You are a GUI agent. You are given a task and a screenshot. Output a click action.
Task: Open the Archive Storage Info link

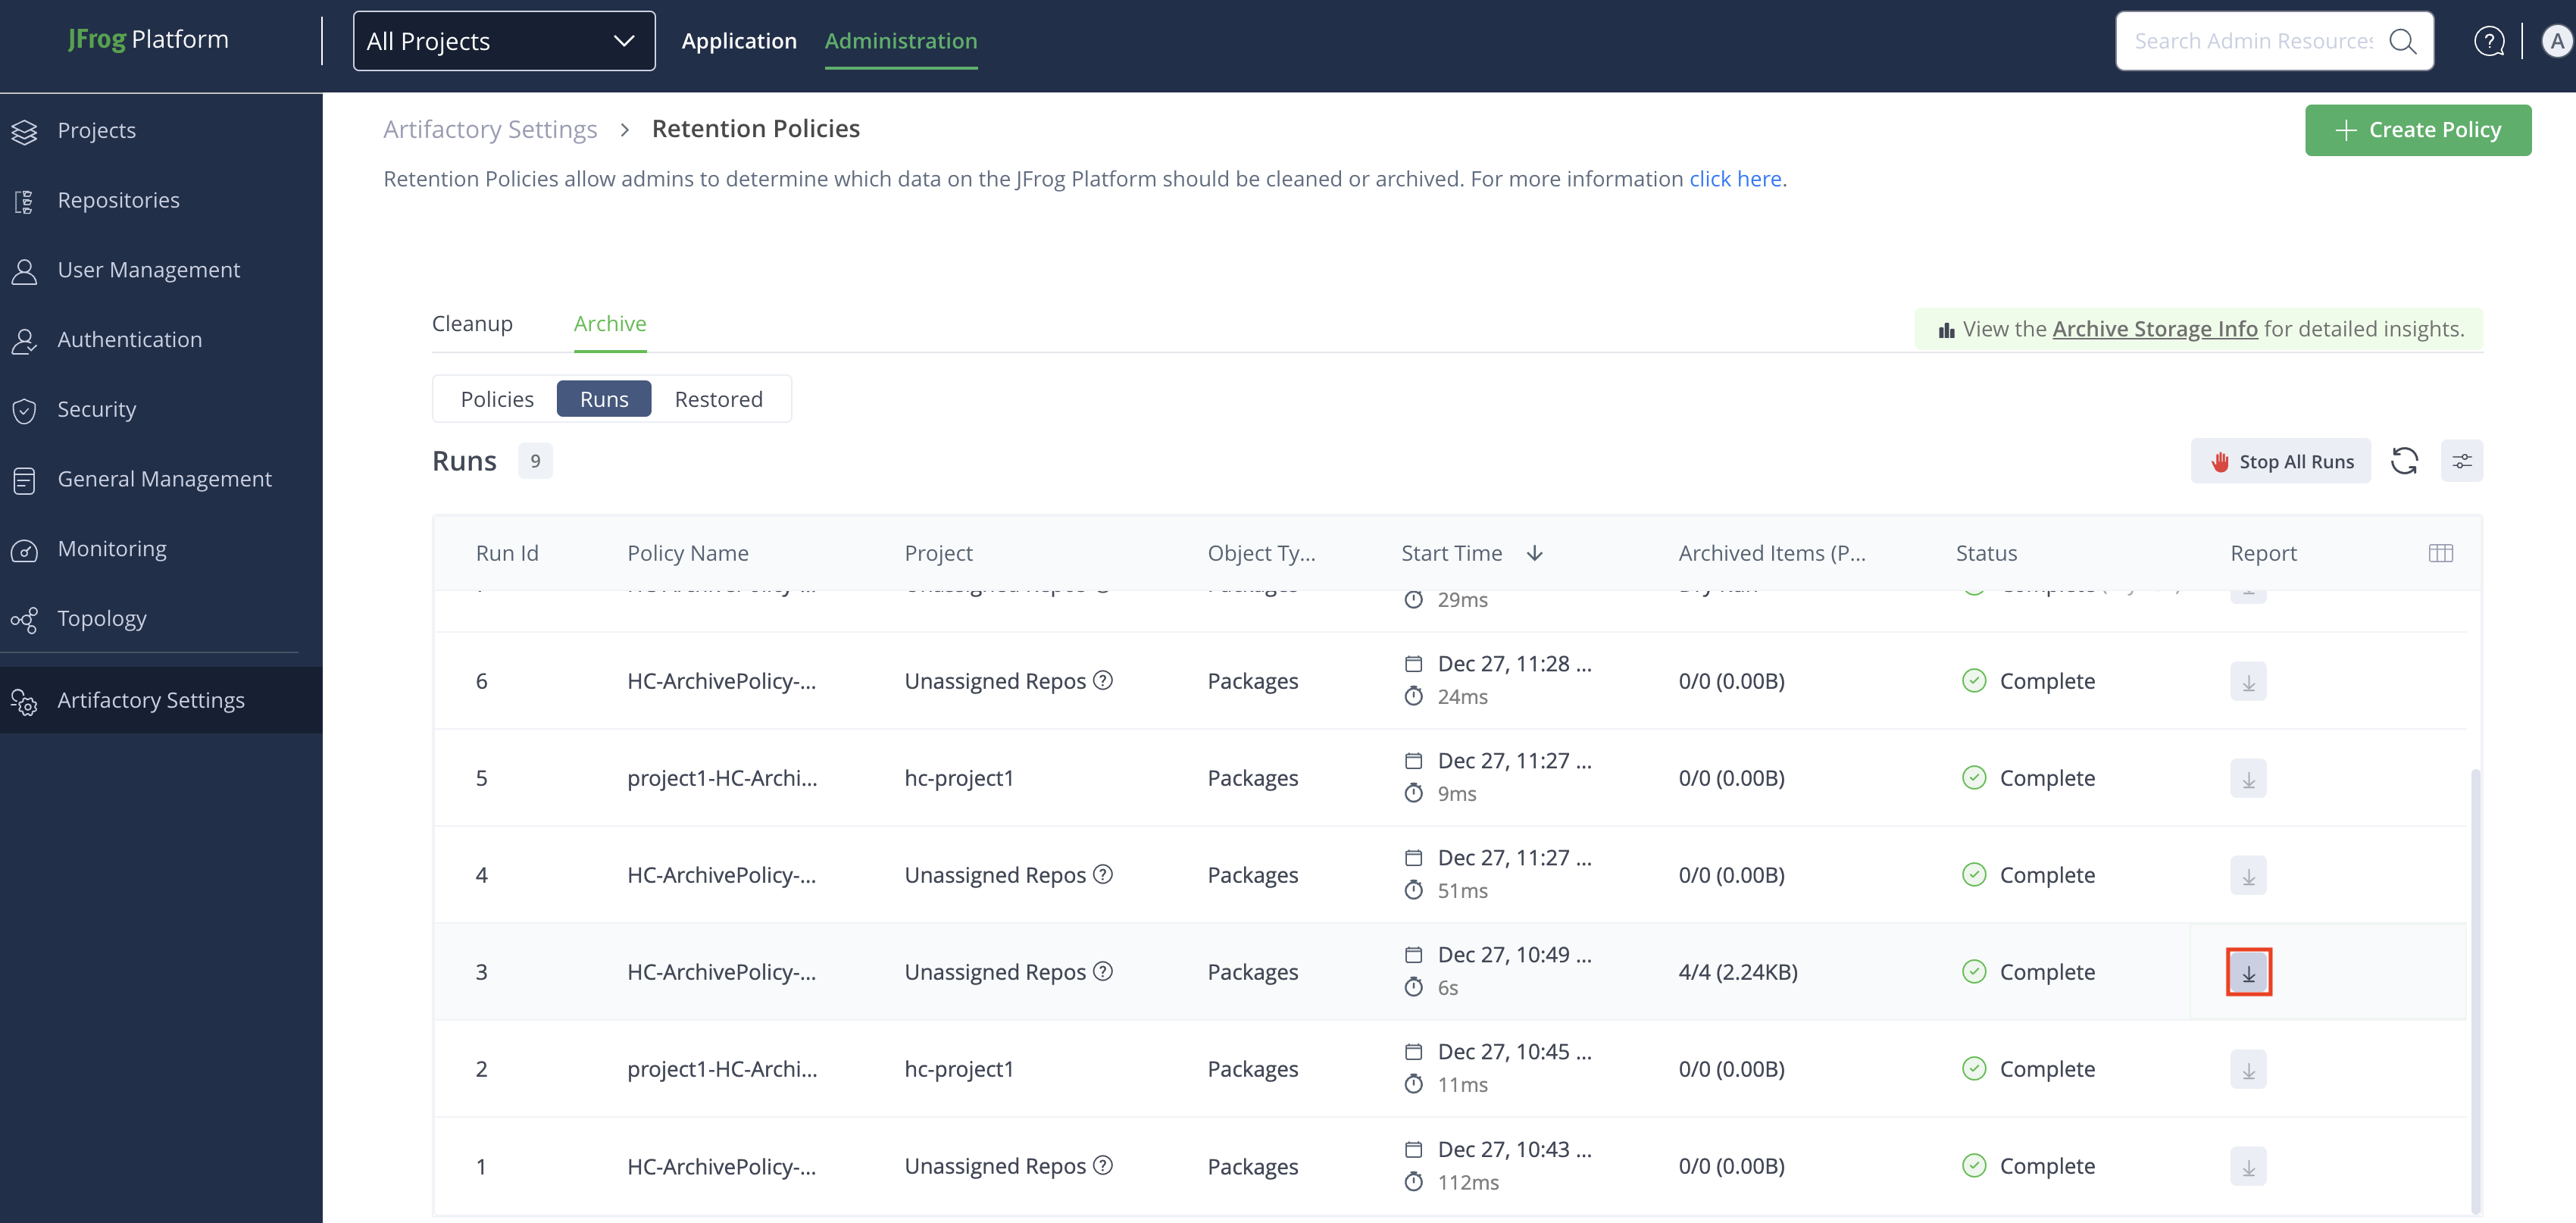point(2154,329)
